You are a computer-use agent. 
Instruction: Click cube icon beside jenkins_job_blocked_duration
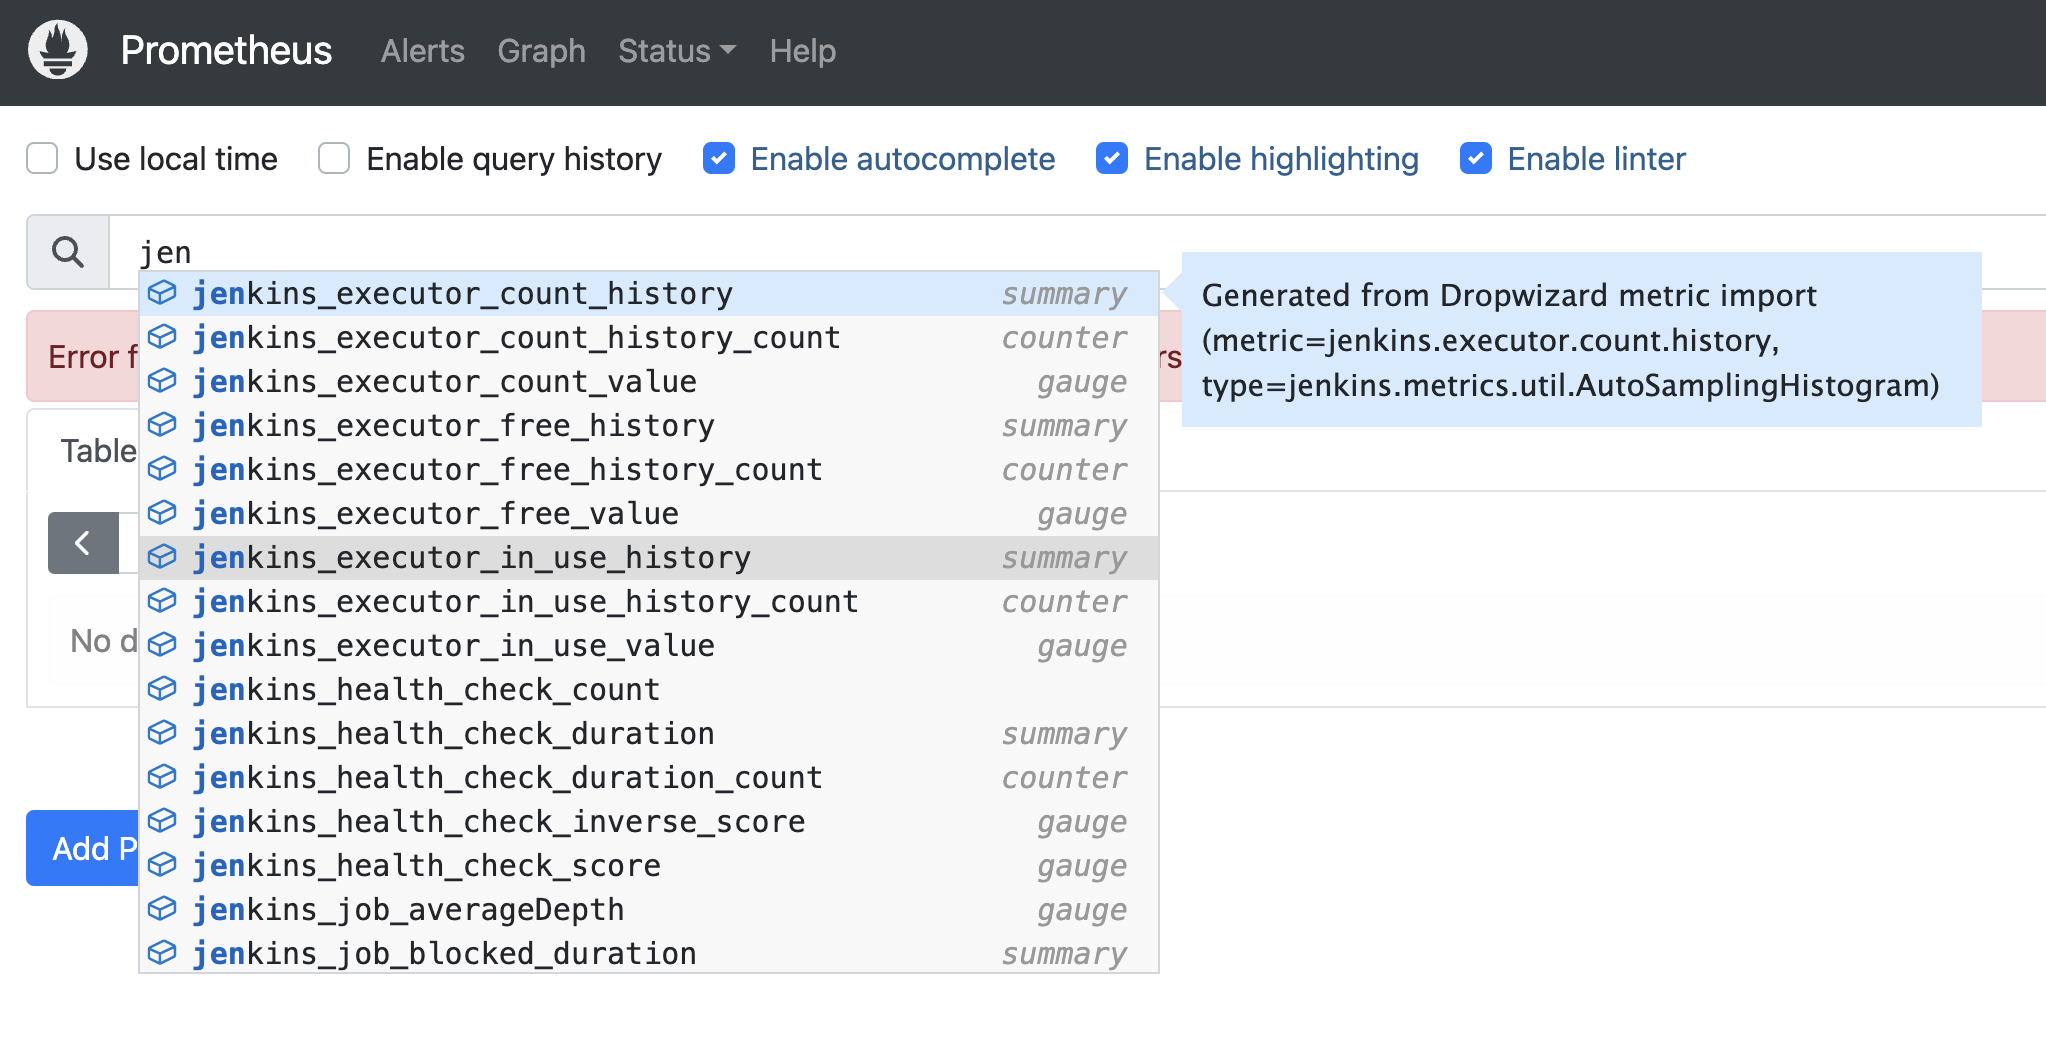162,953
